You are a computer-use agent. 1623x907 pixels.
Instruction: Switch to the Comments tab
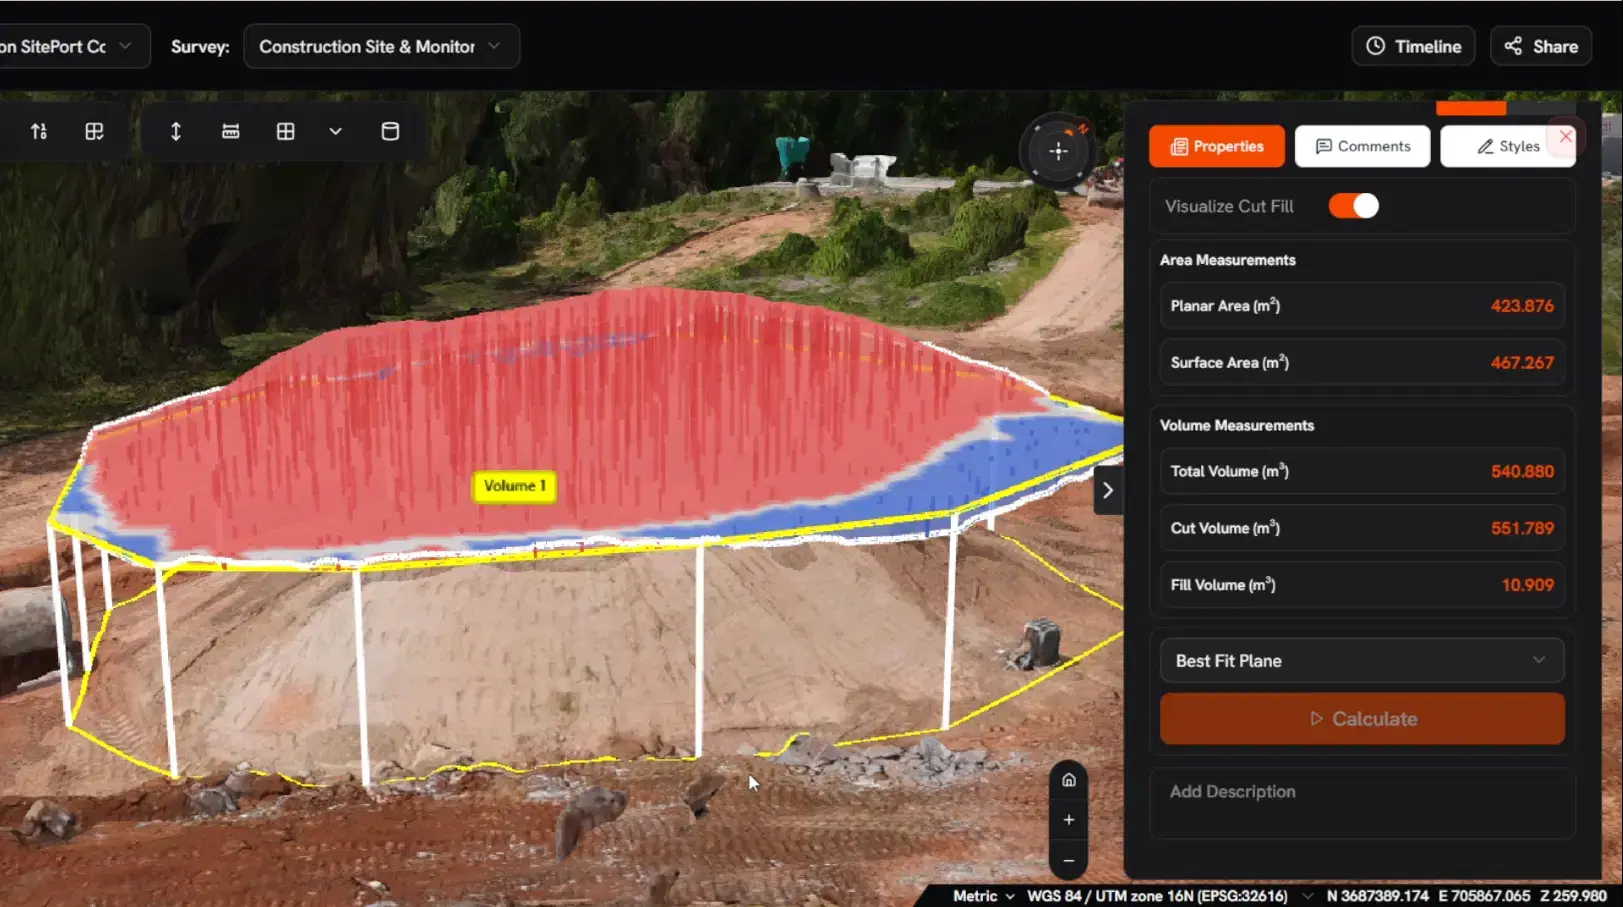1362,146
